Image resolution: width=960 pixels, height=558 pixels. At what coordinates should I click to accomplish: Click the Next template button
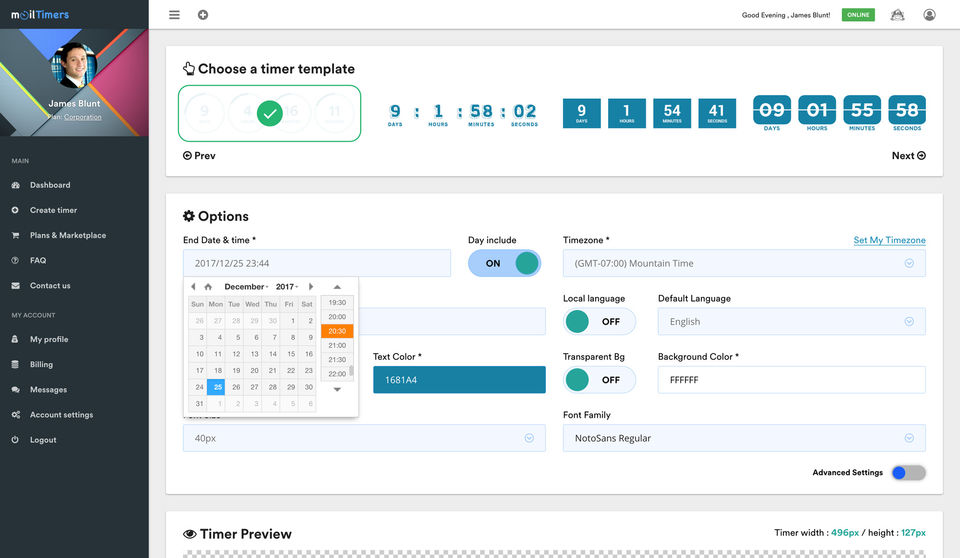909,156
